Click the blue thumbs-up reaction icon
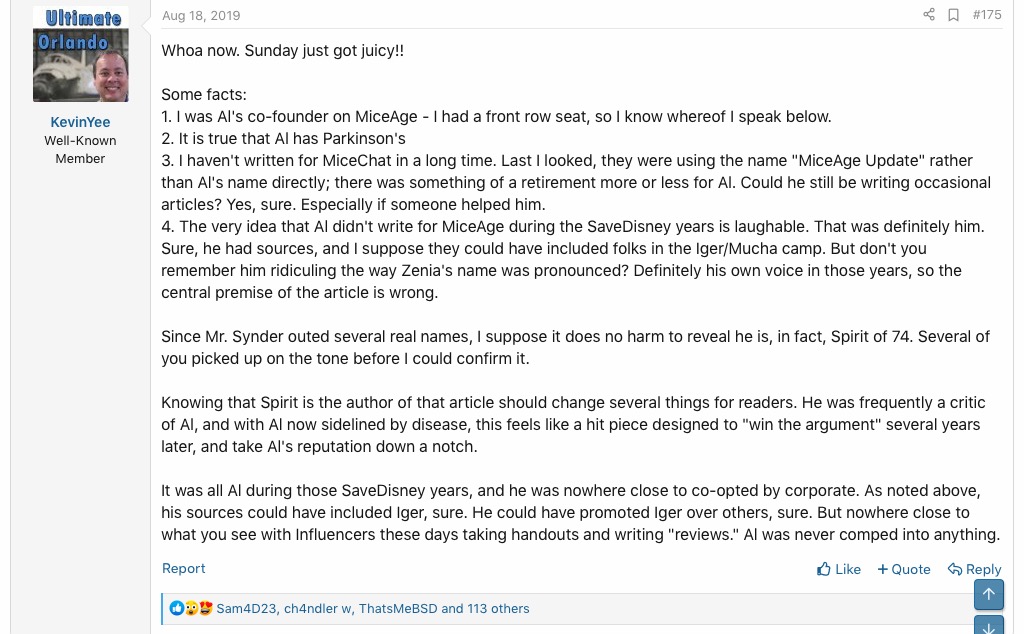 [177, 608]
